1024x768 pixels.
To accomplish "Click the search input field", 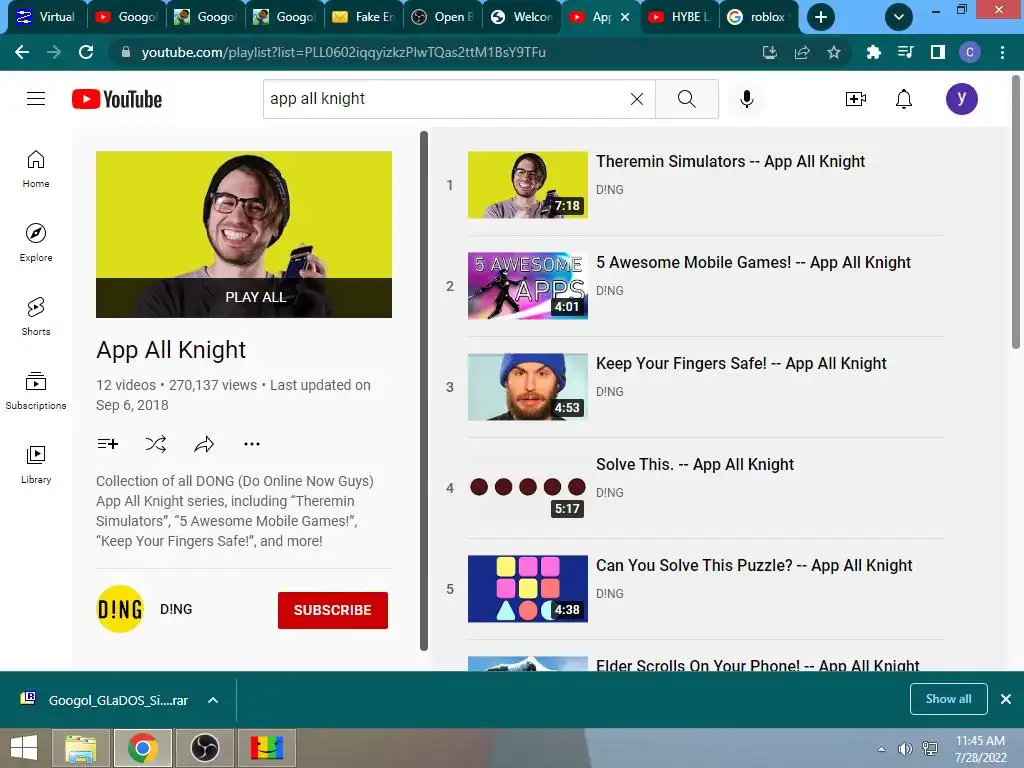I will tap(447, 99).
